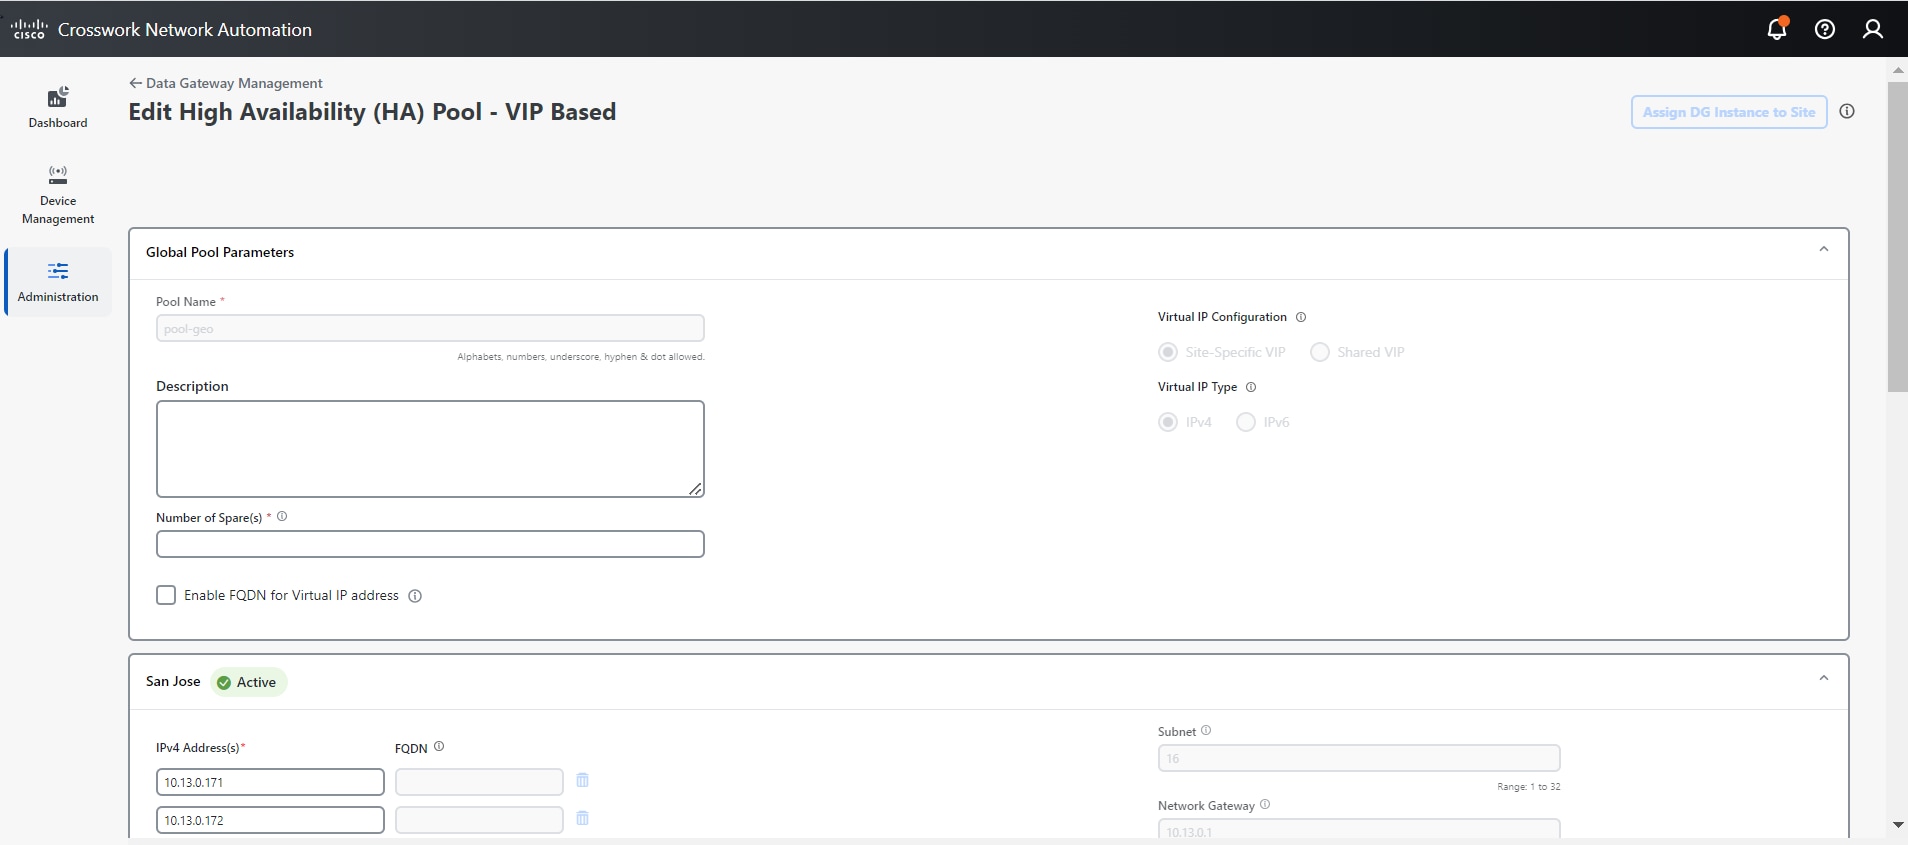The height and width of the screenshot is (845, 1908).
Task: Collapse the Global Pool Parameters section
Action: 1824,249
